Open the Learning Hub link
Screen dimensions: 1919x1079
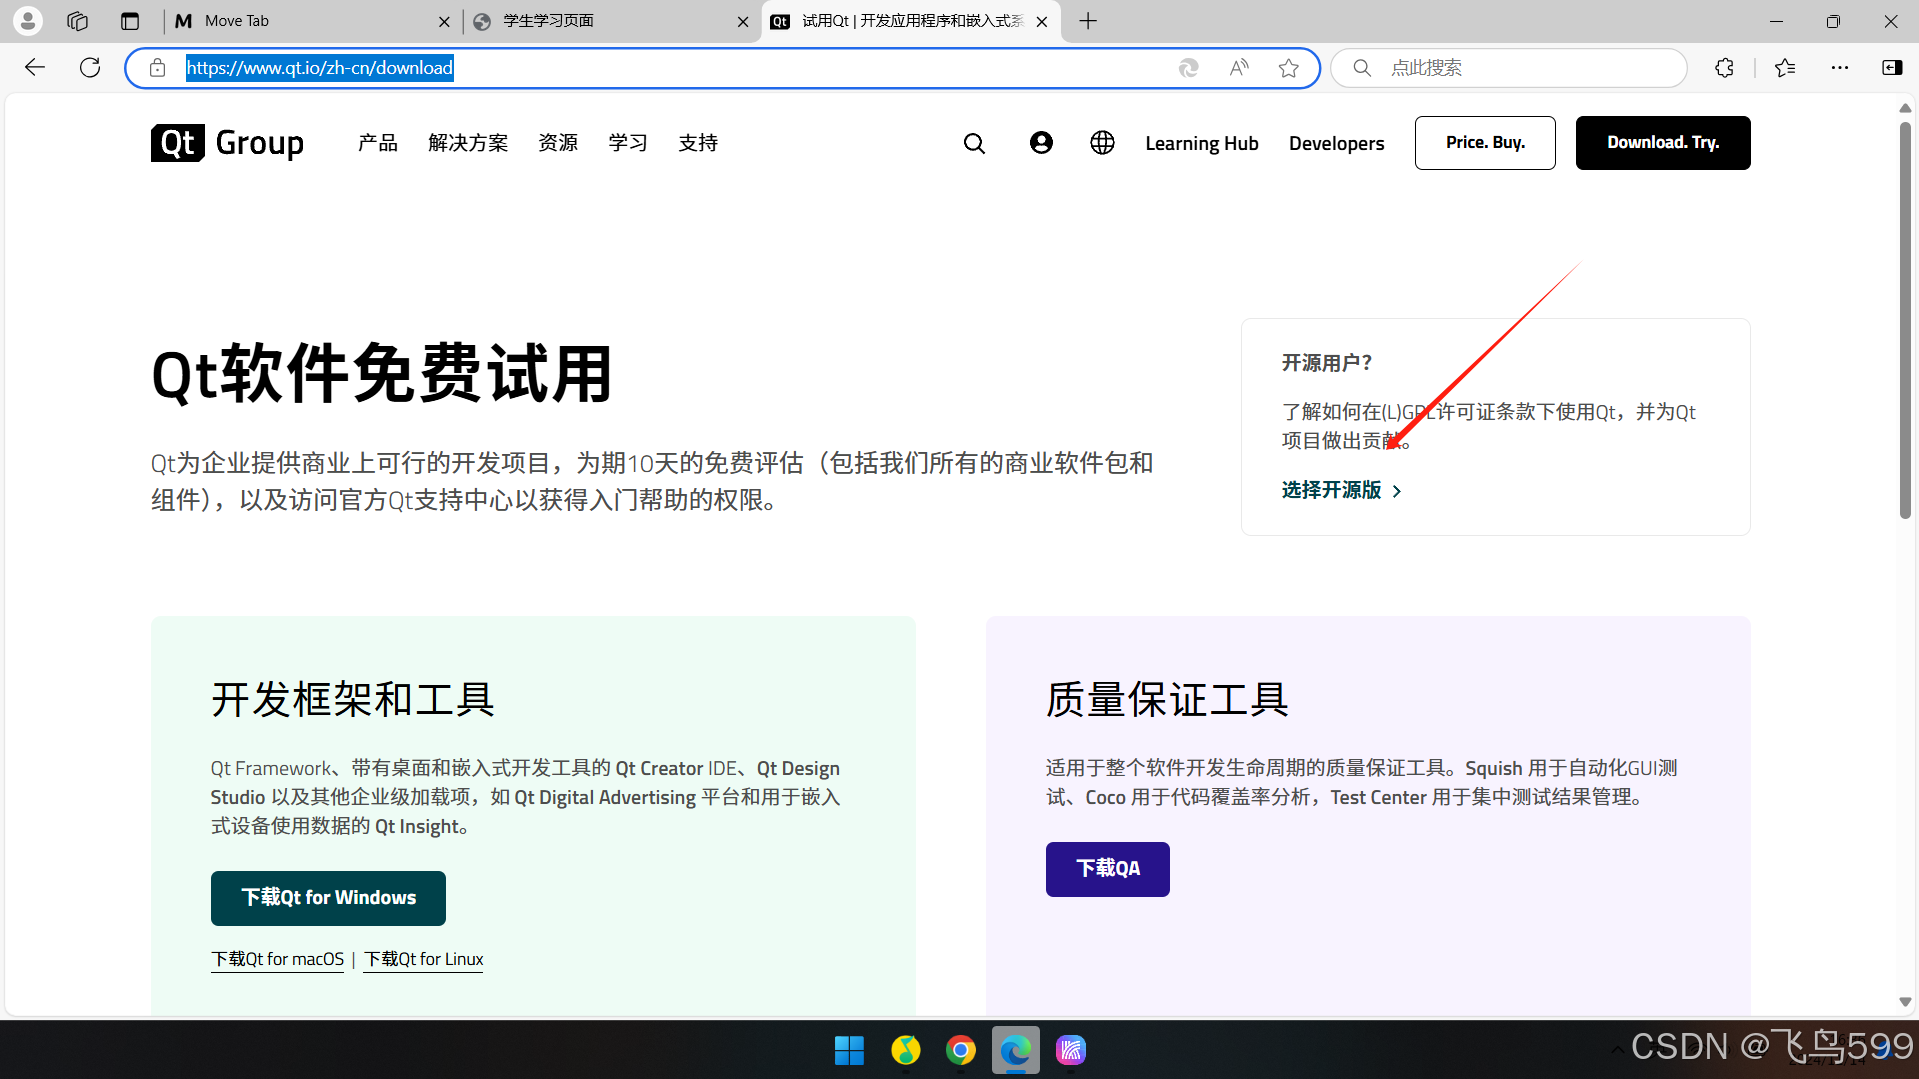coord(1202,143)
